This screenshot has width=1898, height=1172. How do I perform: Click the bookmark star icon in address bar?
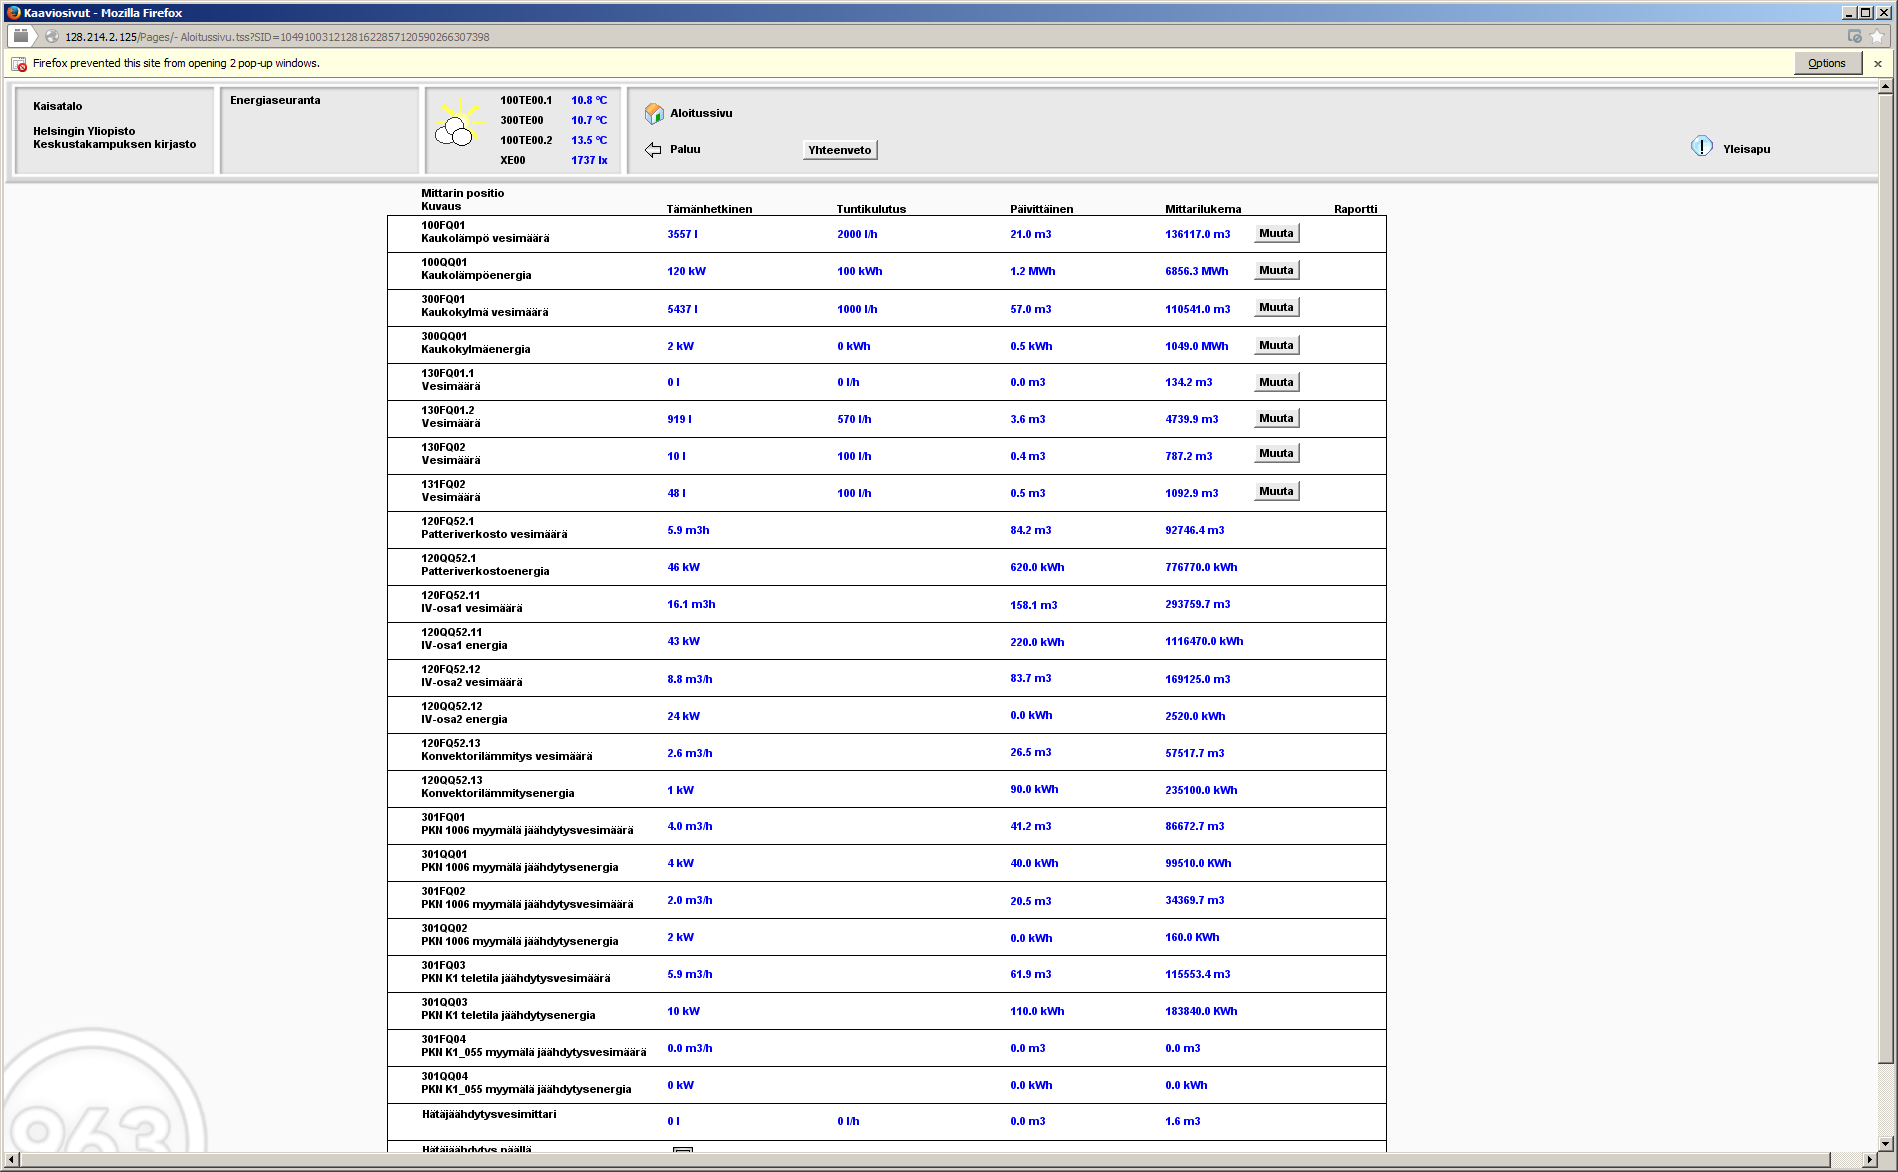(1877, 37)
